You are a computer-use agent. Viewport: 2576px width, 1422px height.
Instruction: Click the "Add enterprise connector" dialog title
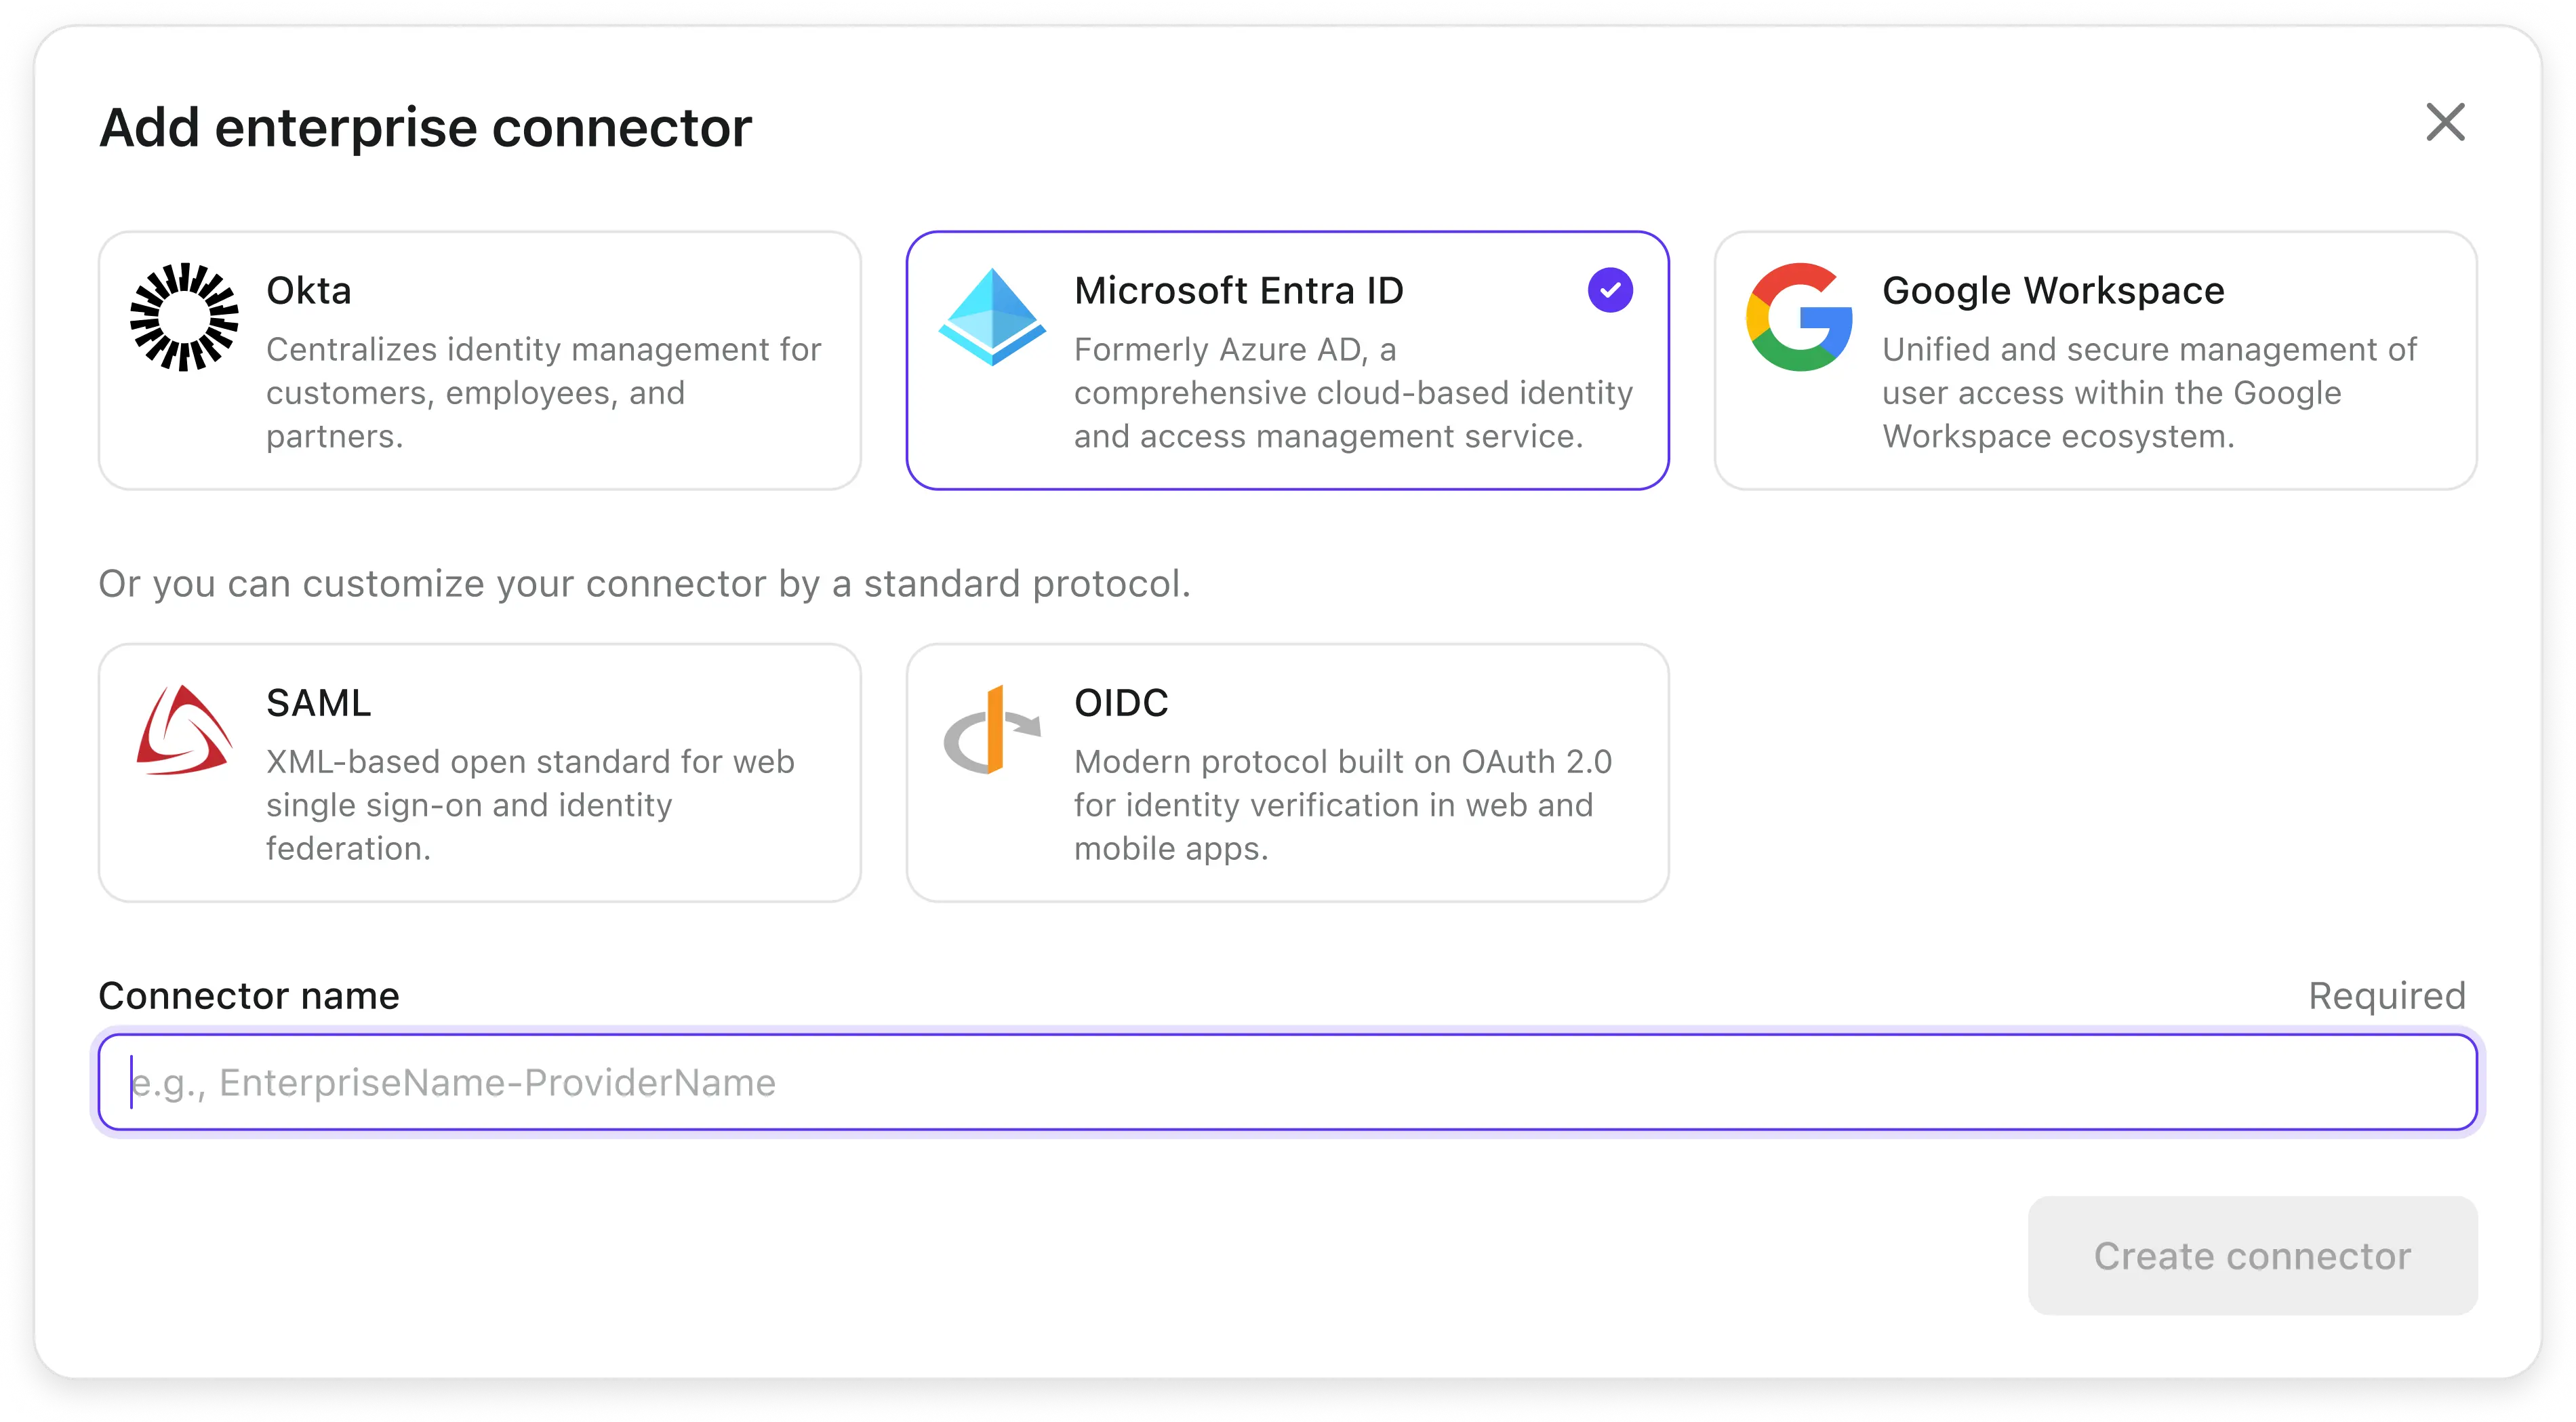coord(424,127)
